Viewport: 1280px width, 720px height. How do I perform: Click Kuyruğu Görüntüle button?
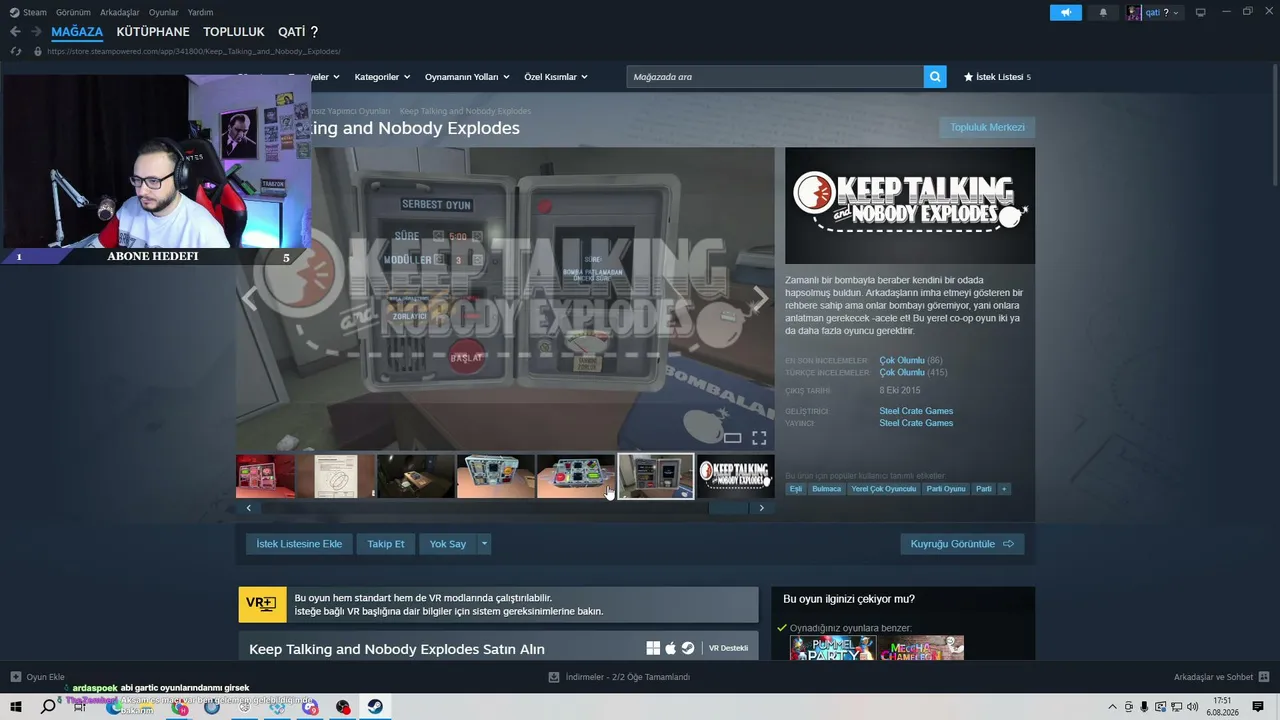coord(962,544)
